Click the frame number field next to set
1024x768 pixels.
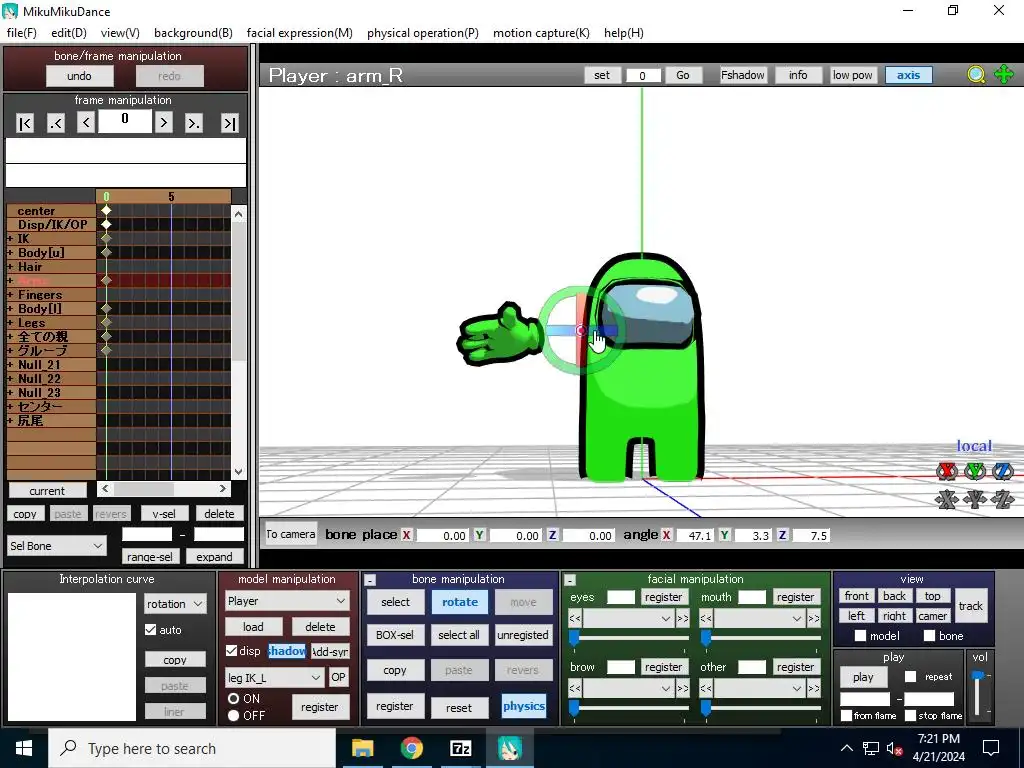[x=643, y=76]
